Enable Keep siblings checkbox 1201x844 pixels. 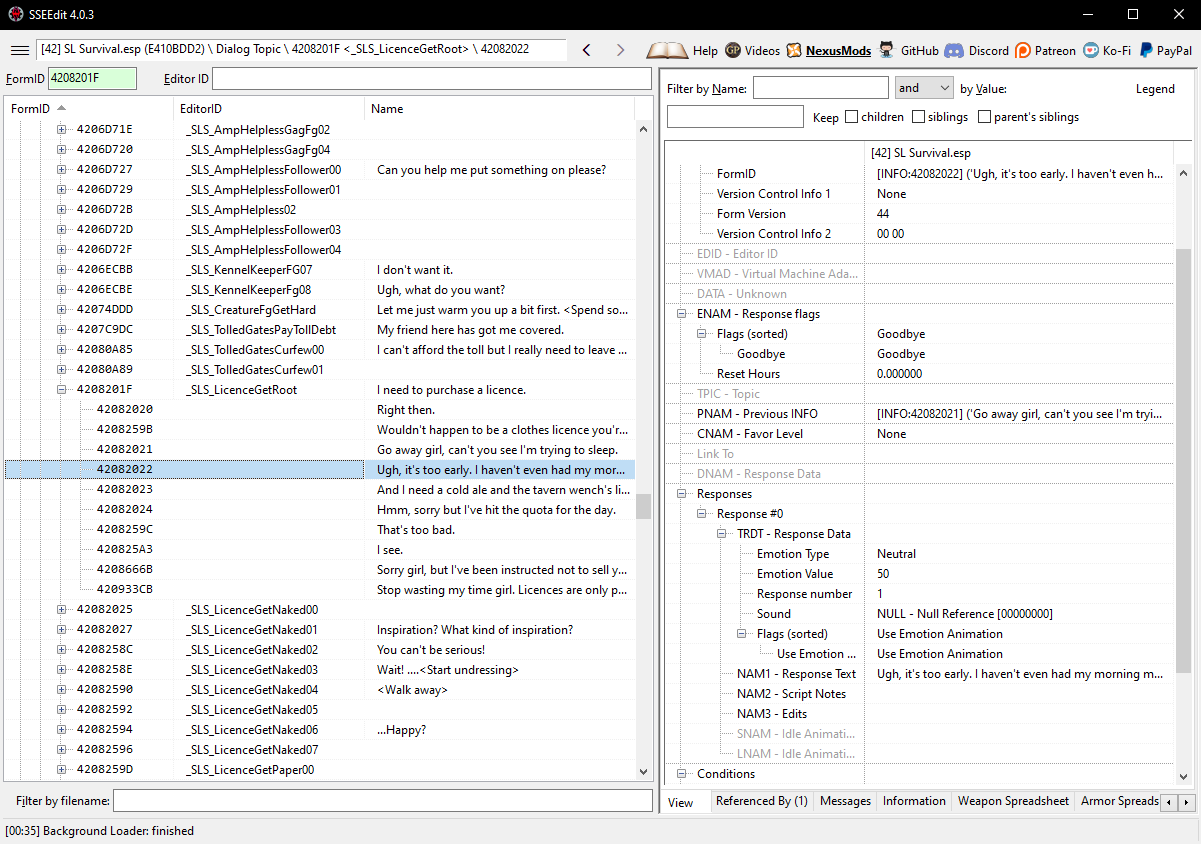919,117
